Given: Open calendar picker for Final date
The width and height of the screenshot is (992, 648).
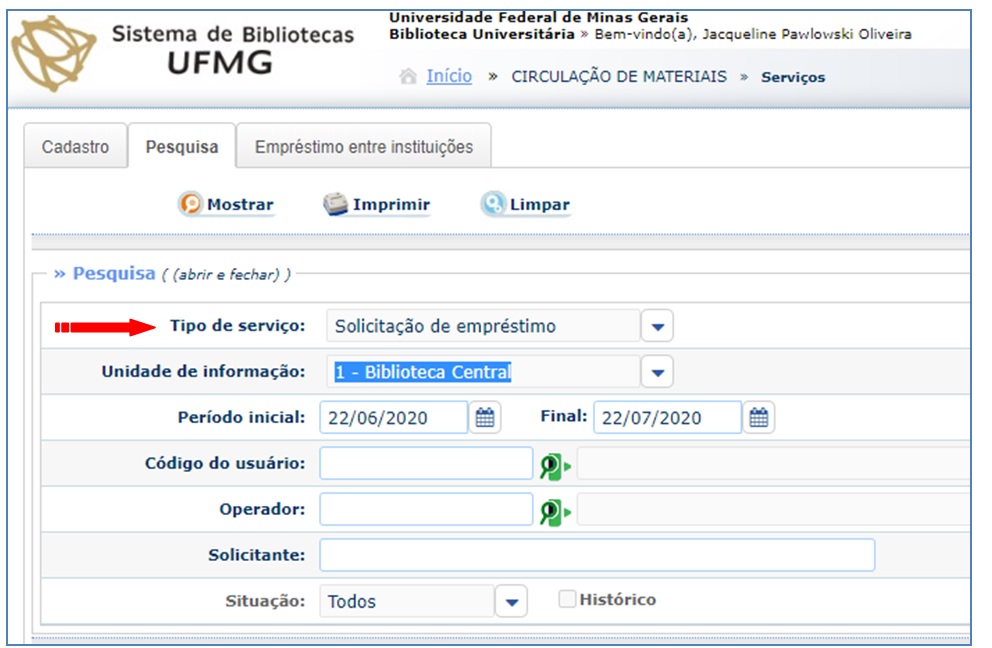Looking at the screenshot, I should coord(759,418).
